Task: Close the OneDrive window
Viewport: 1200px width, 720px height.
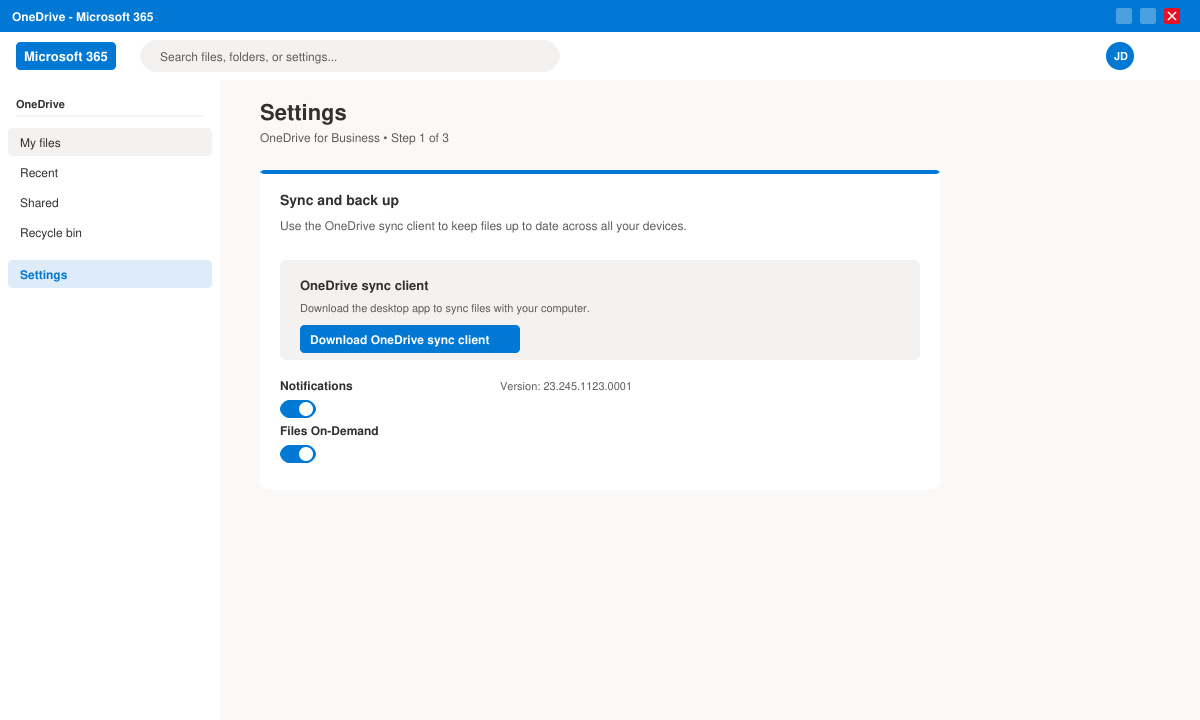Action: (x=1172, y=16)
